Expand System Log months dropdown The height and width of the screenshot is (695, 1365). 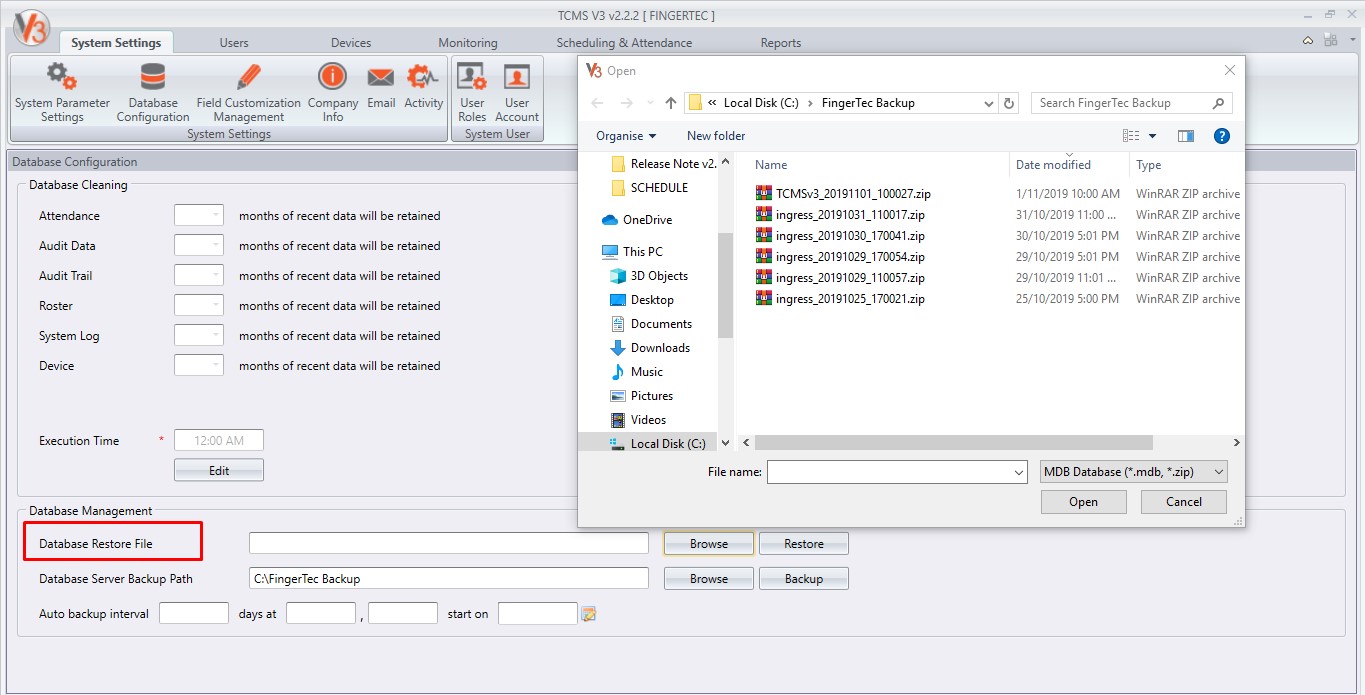(215, 336)
